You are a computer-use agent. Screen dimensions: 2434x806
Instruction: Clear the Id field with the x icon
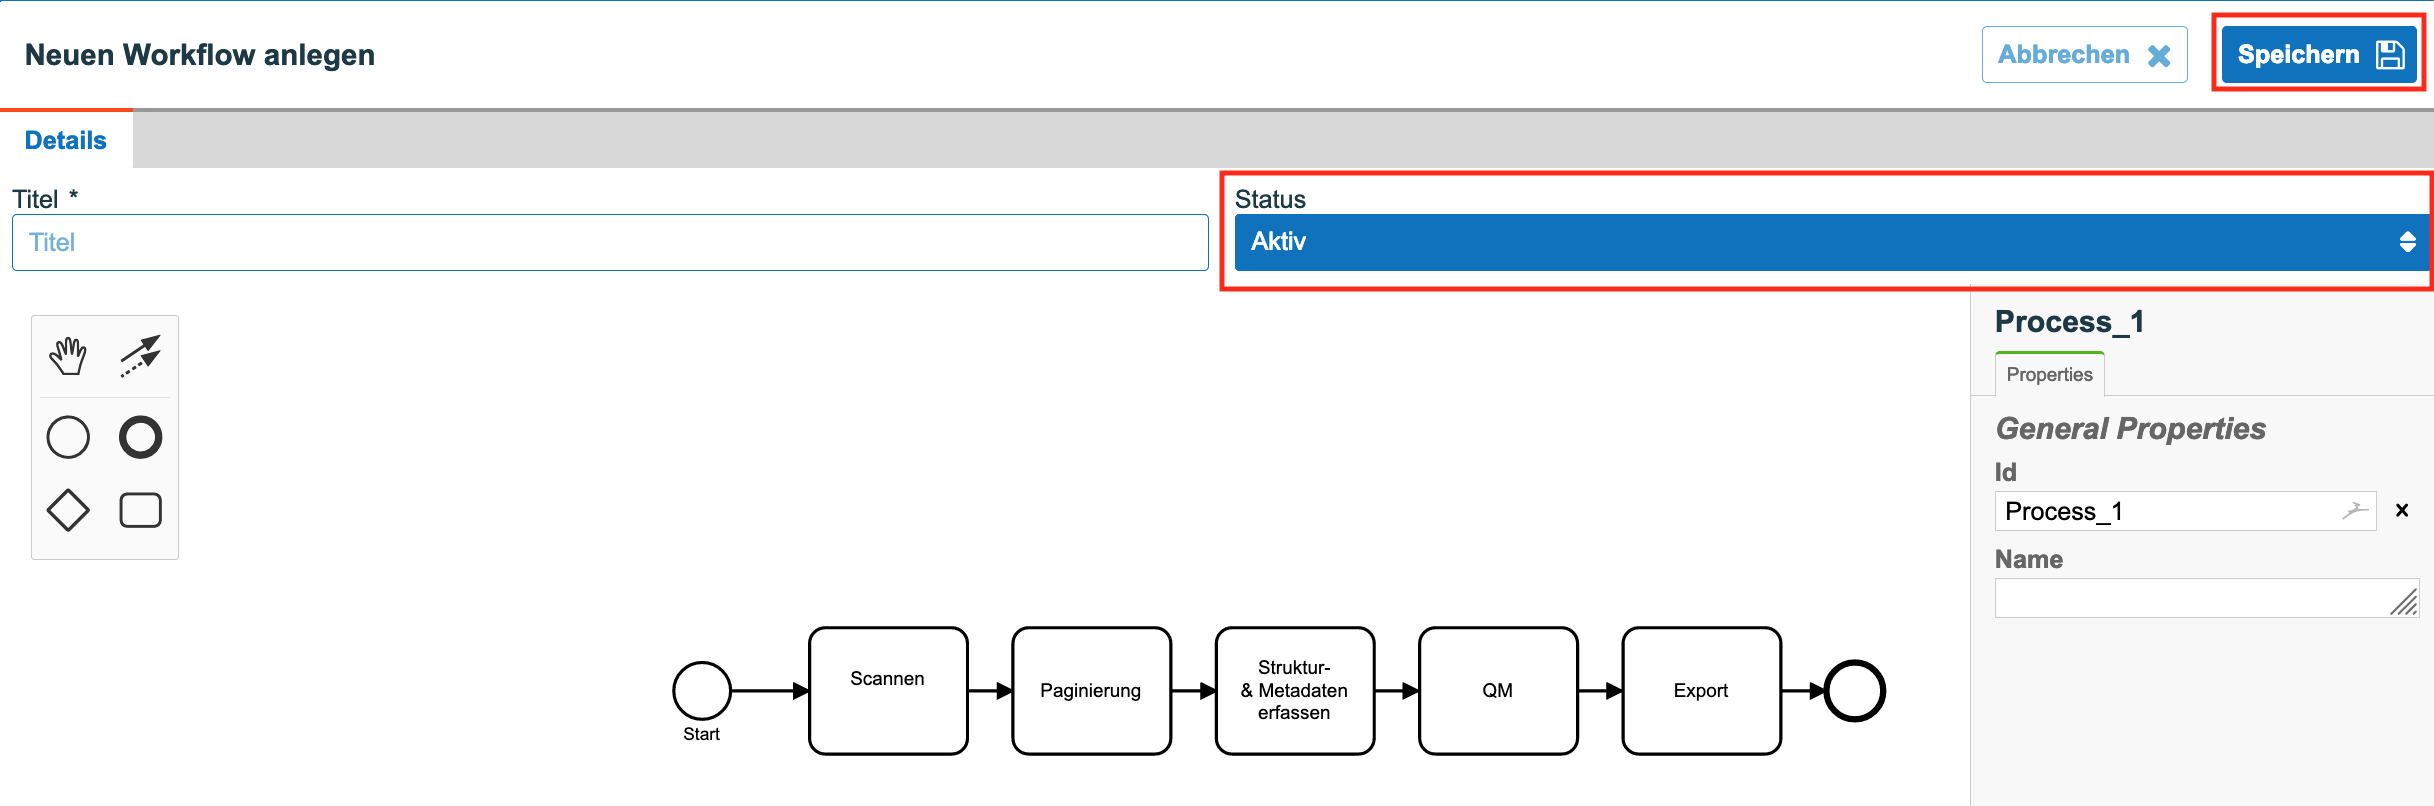2402,510
